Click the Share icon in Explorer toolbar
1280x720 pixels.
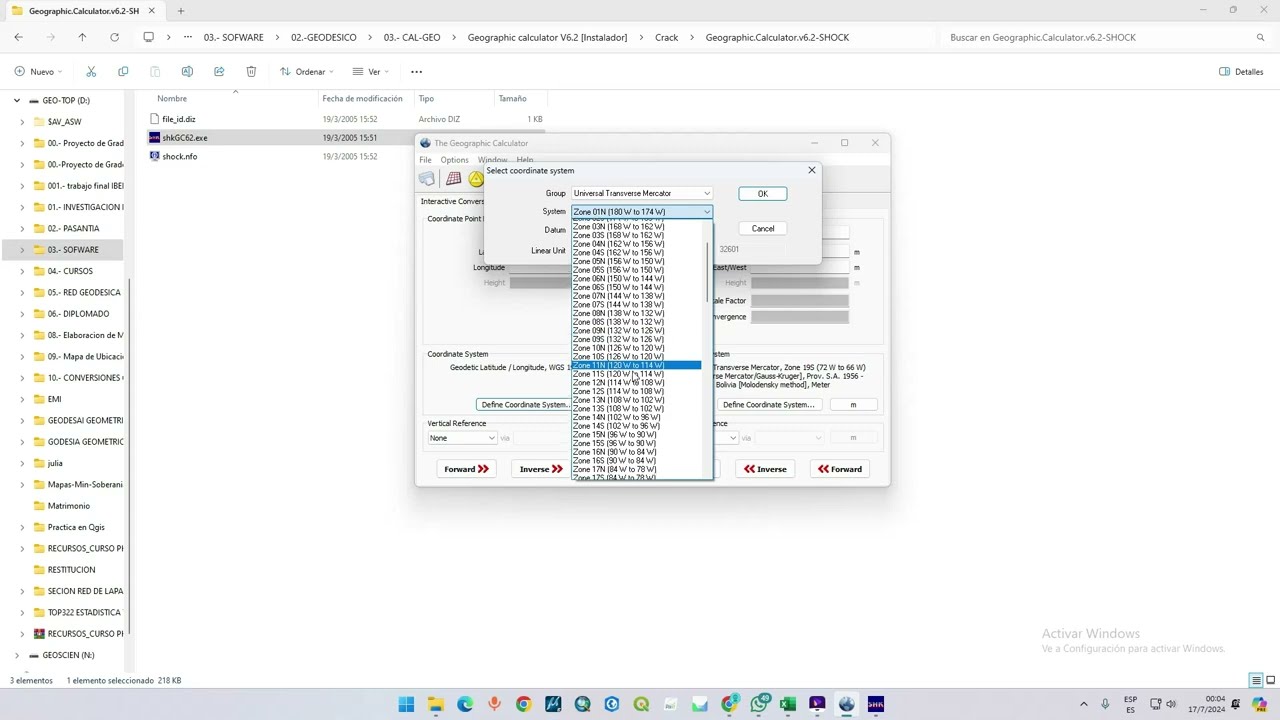219,72
